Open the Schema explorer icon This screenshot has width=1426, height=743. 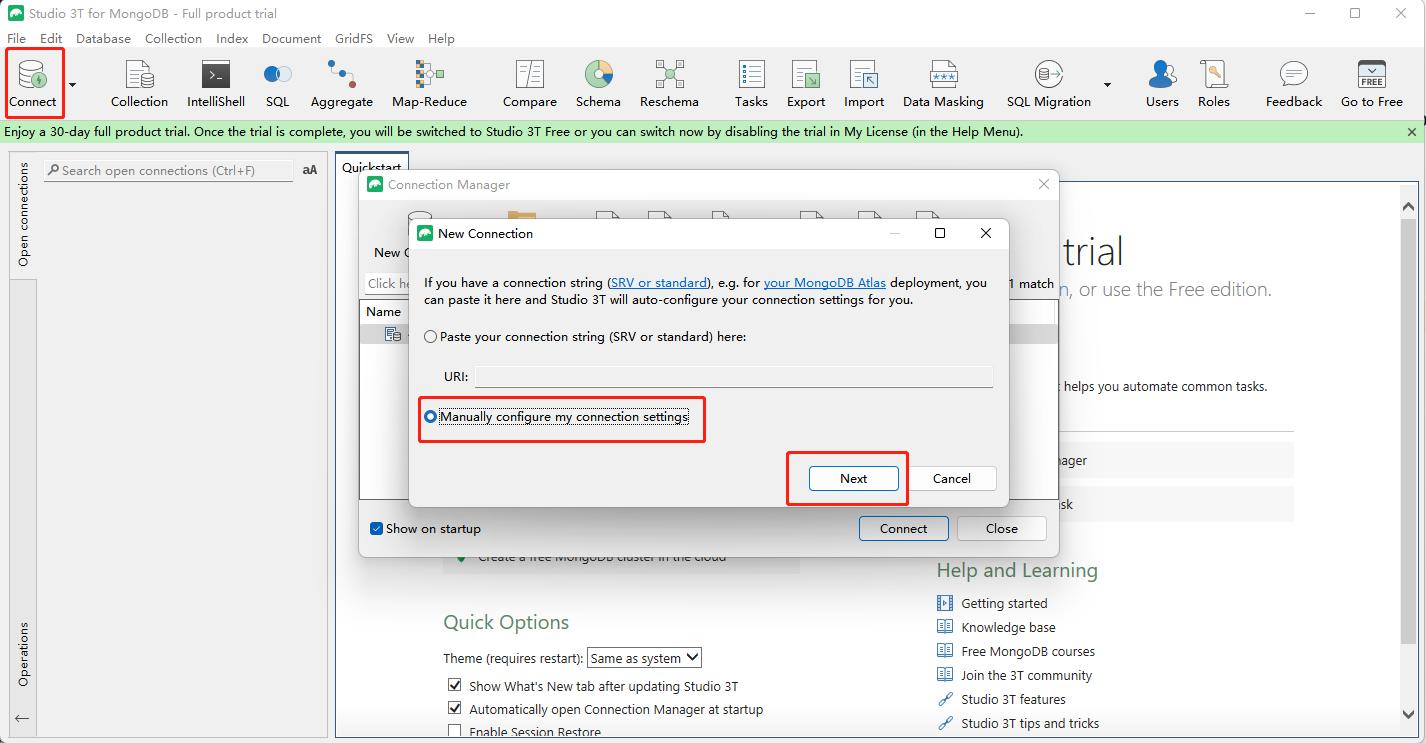click(598, 83)
